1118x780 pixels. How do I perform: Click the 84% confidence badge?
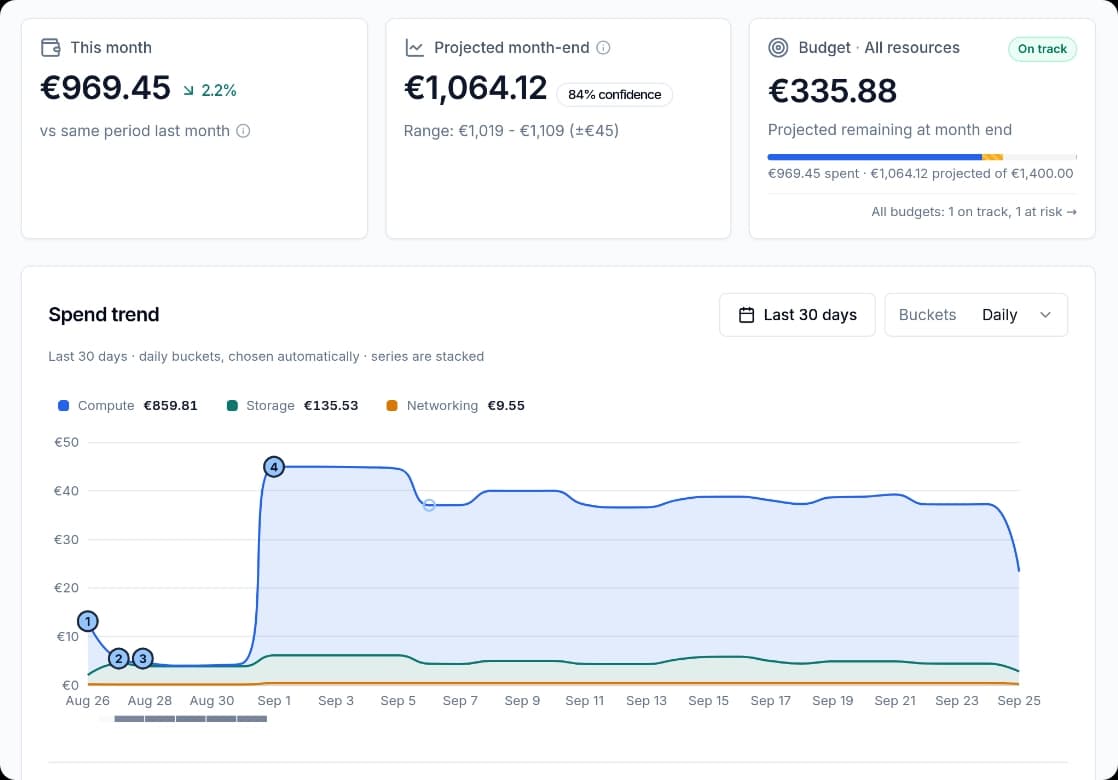tap(615, 95)
